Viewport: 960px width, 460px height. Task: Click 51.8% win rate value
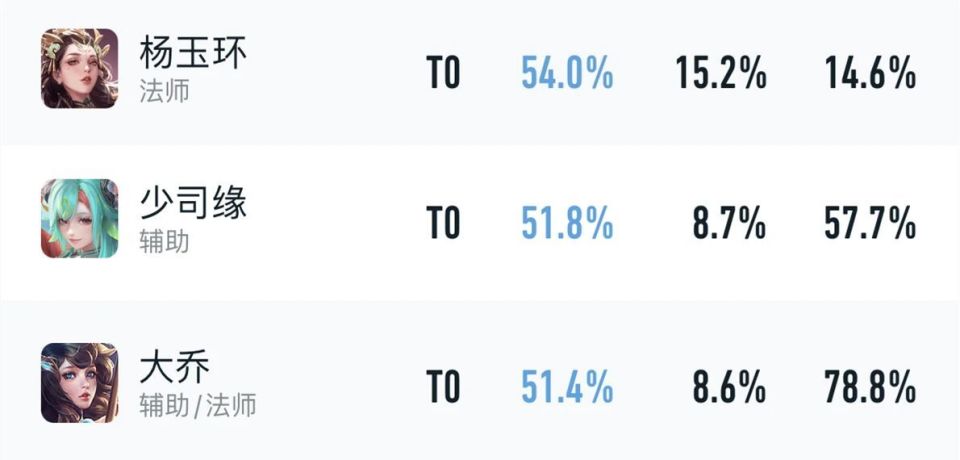[567, 222]
